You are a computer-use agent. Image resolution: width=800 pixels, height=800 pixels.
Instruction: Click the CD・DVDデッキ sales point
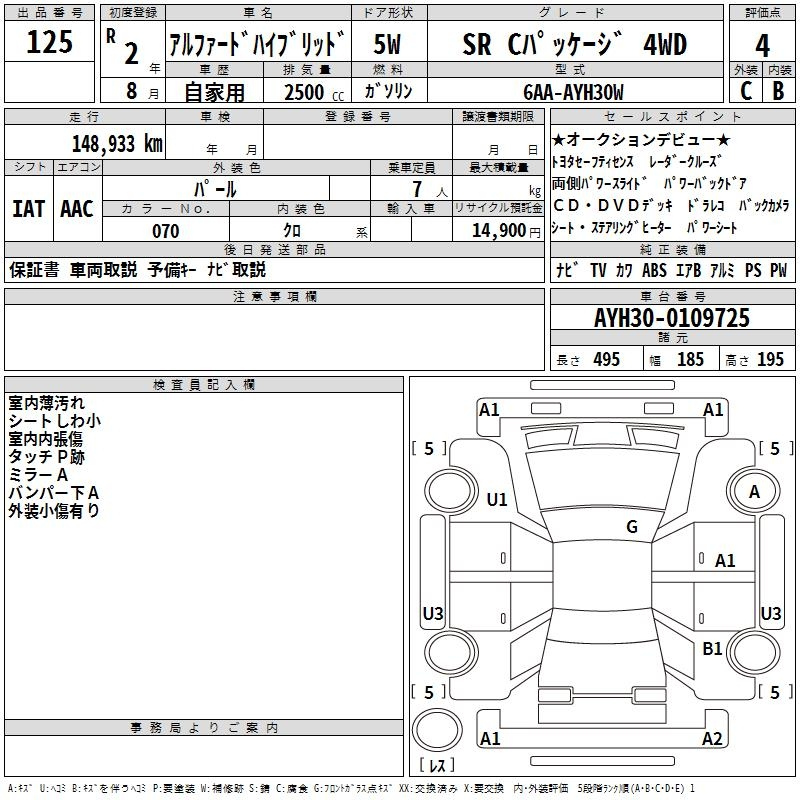pyautogui.click(x=613, y=206)
